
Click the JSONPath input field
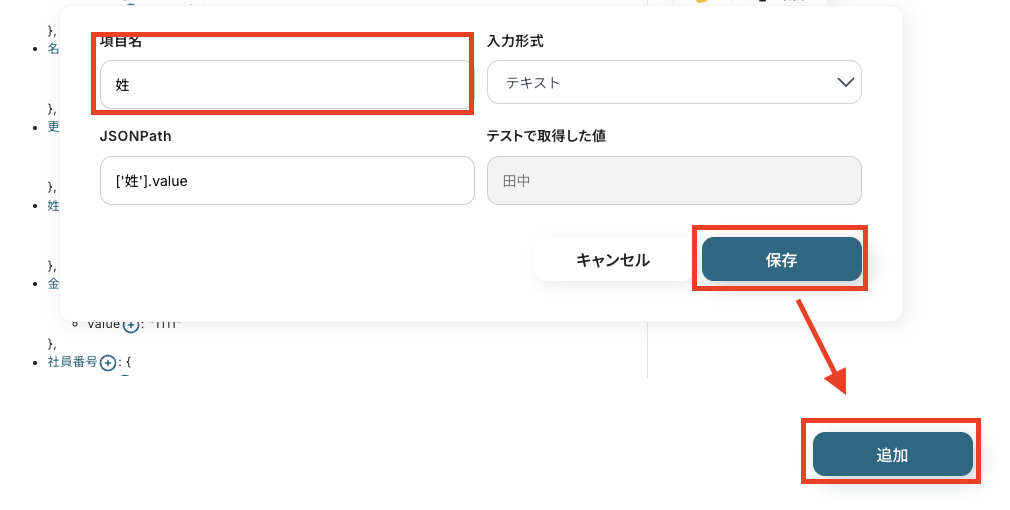287,181
